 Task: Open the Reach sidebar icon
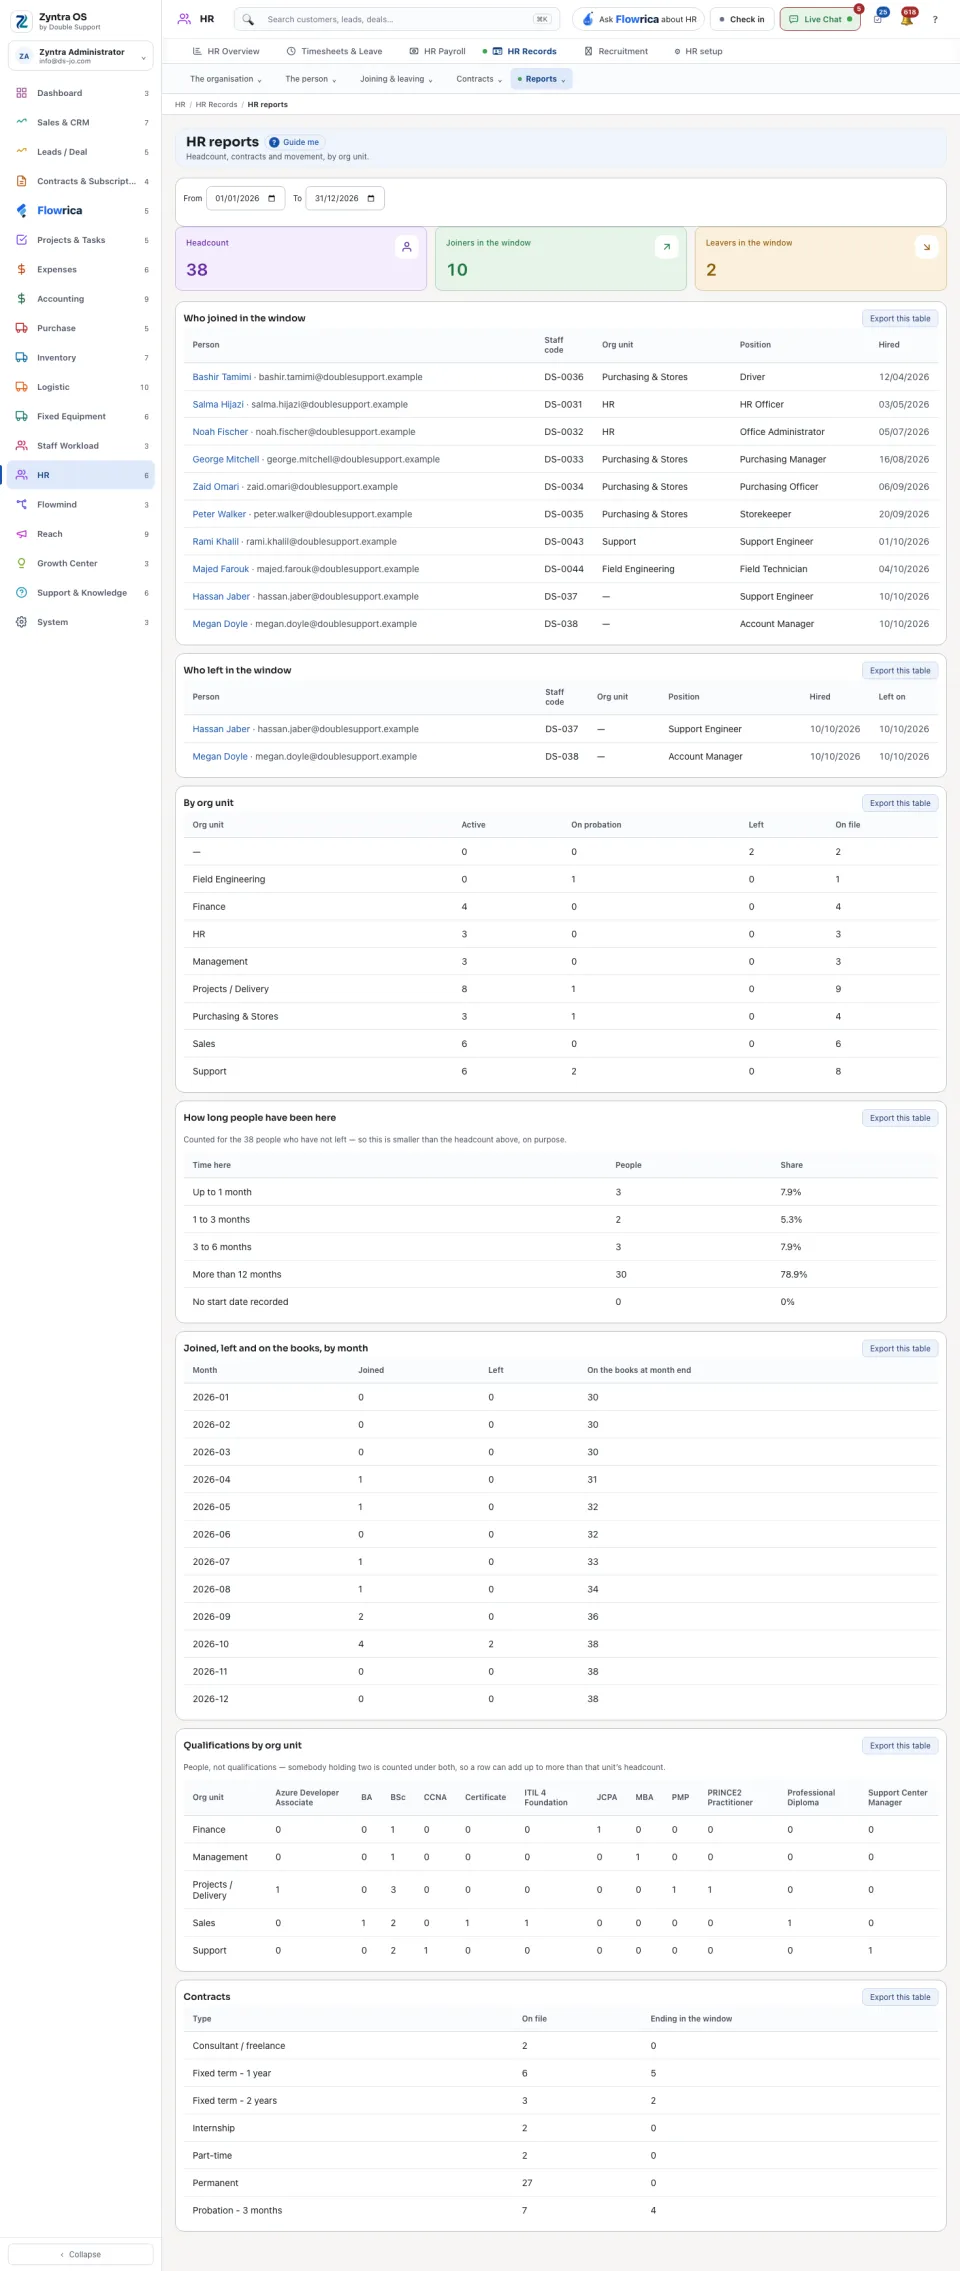(22, 534)
